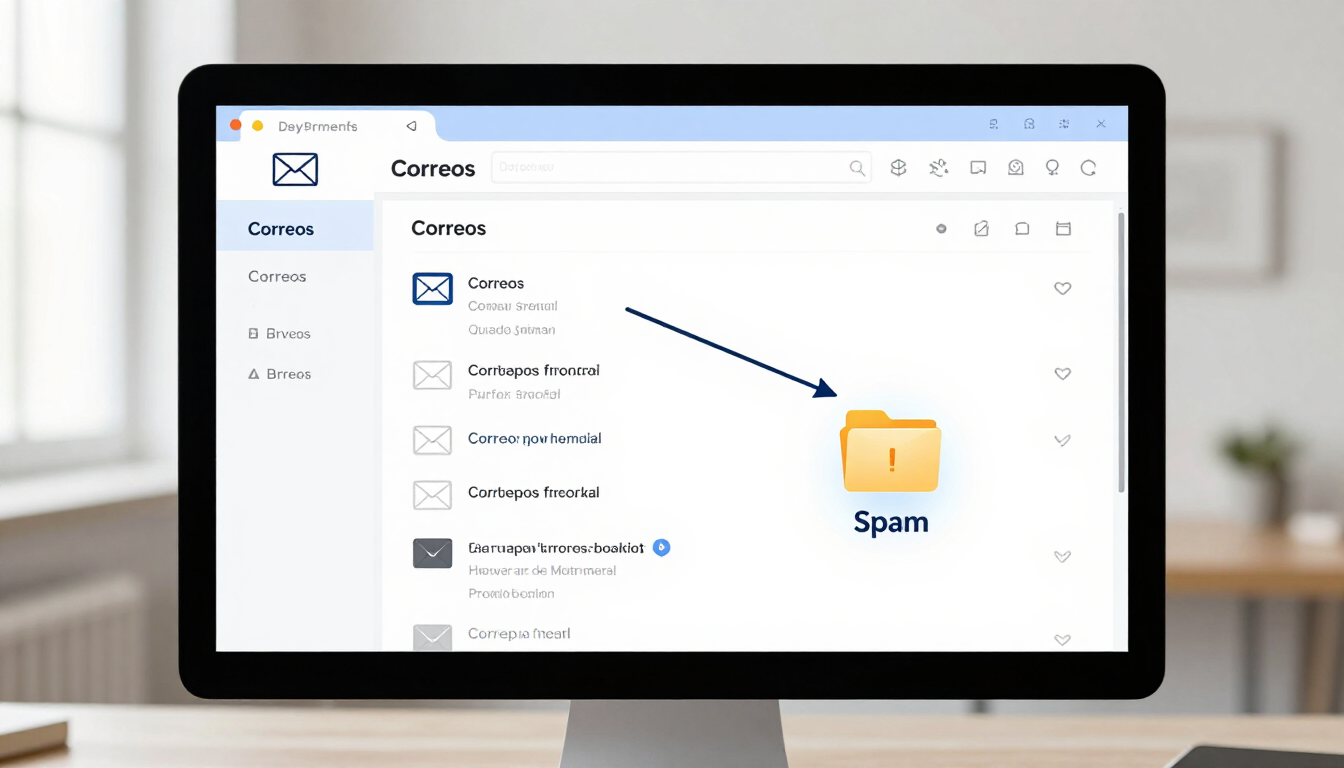The width and height of the screenshot is (1344, 768).
Task: Click envelope icon beside 'Correo: now hemdial'
Action: coord(432,440)
